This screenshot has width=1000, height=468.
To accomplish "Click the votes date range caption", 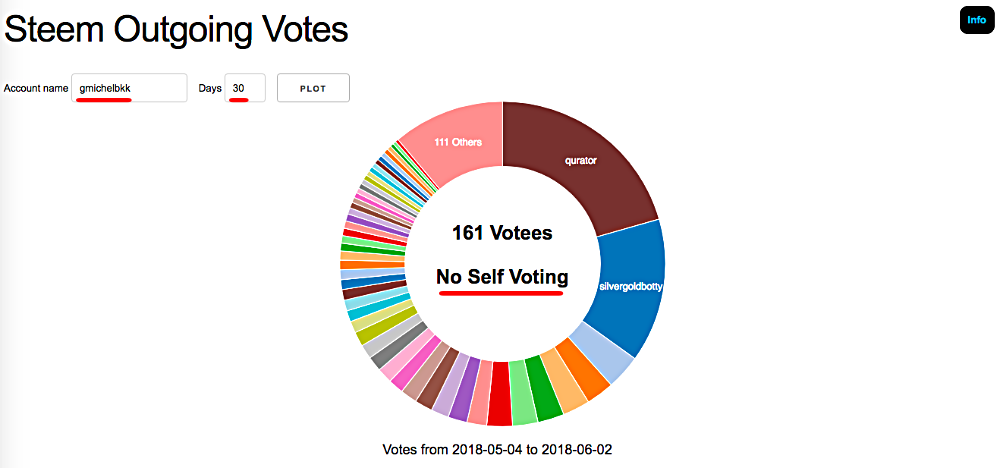I will (x=497, y=450).
